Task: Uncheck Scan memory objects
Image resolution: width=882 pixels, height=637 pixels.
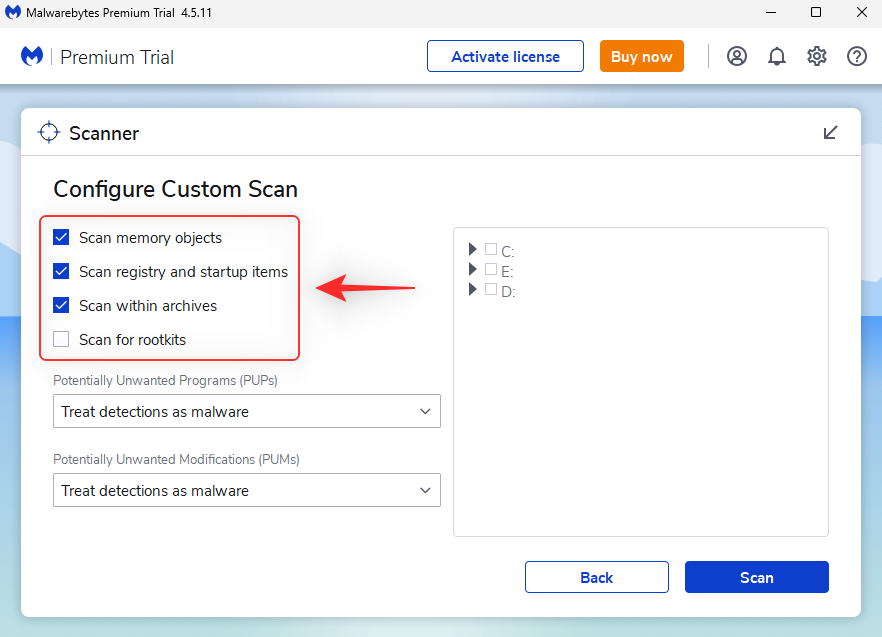Action: tap(62, 238)
